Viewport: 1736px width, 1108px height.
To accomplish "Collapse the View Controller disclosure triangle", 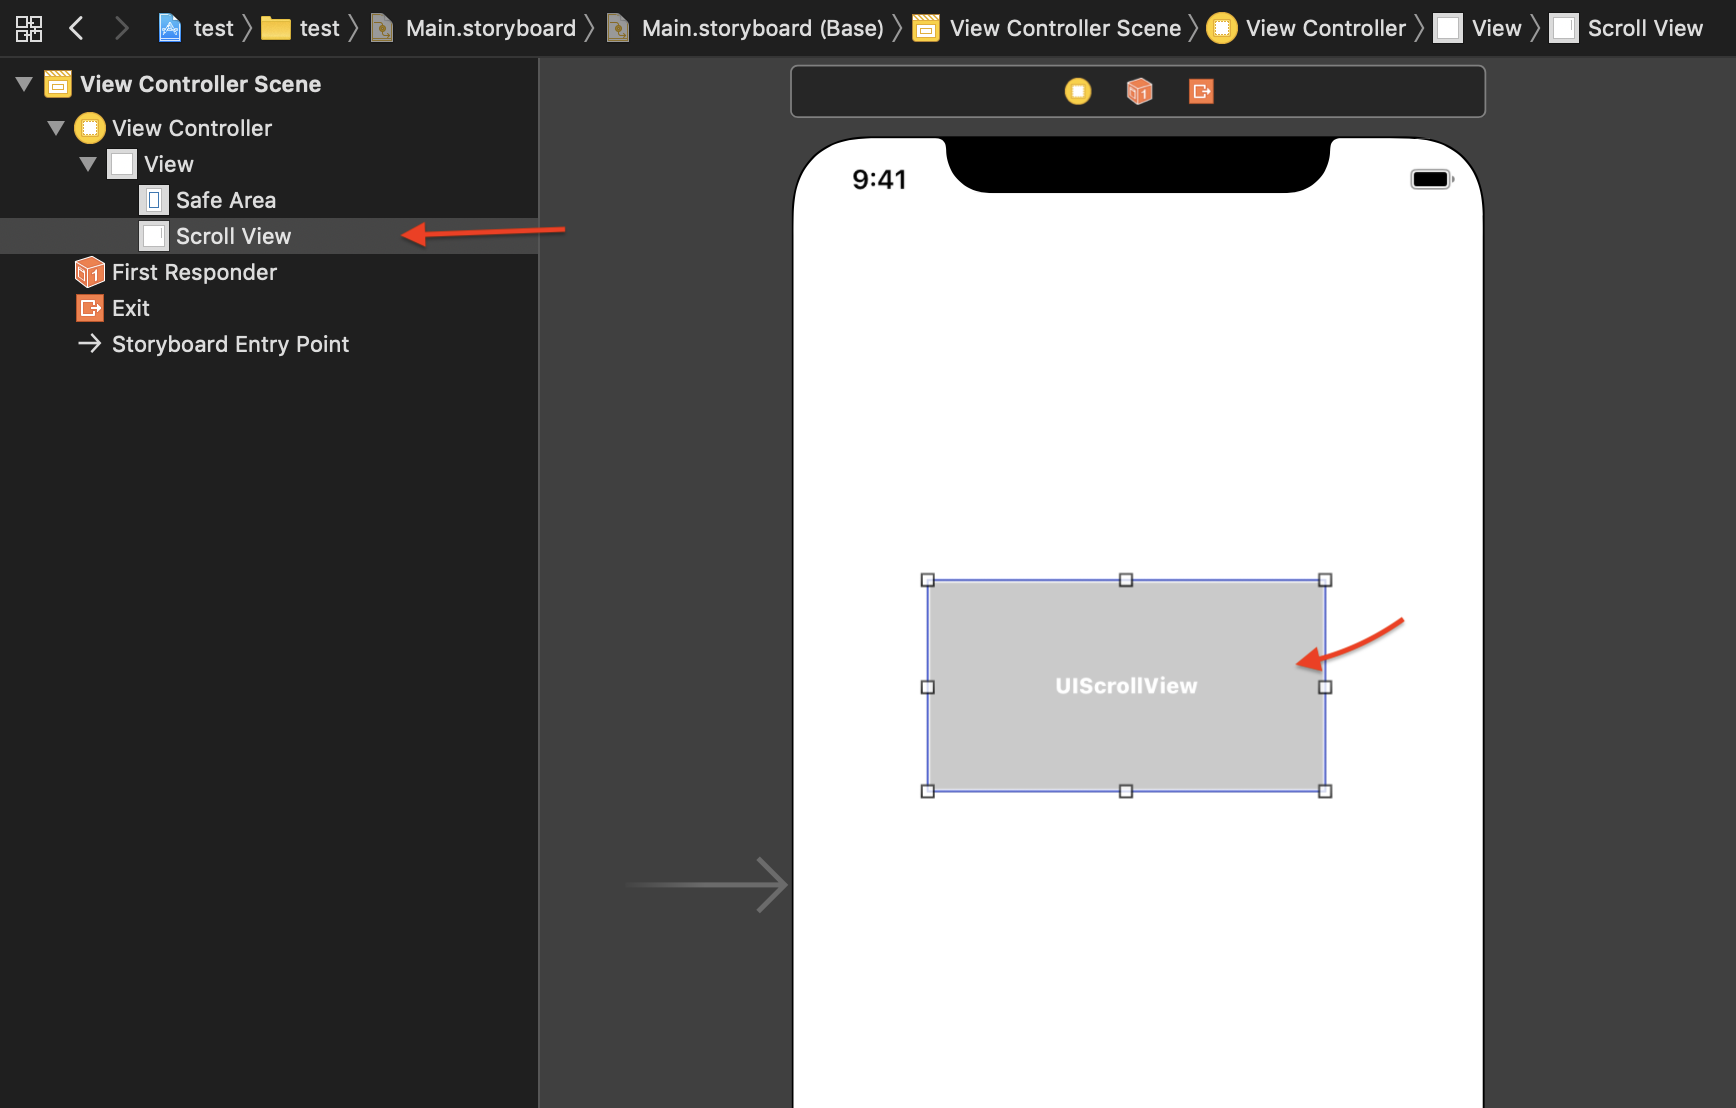I will coord(56,128).
